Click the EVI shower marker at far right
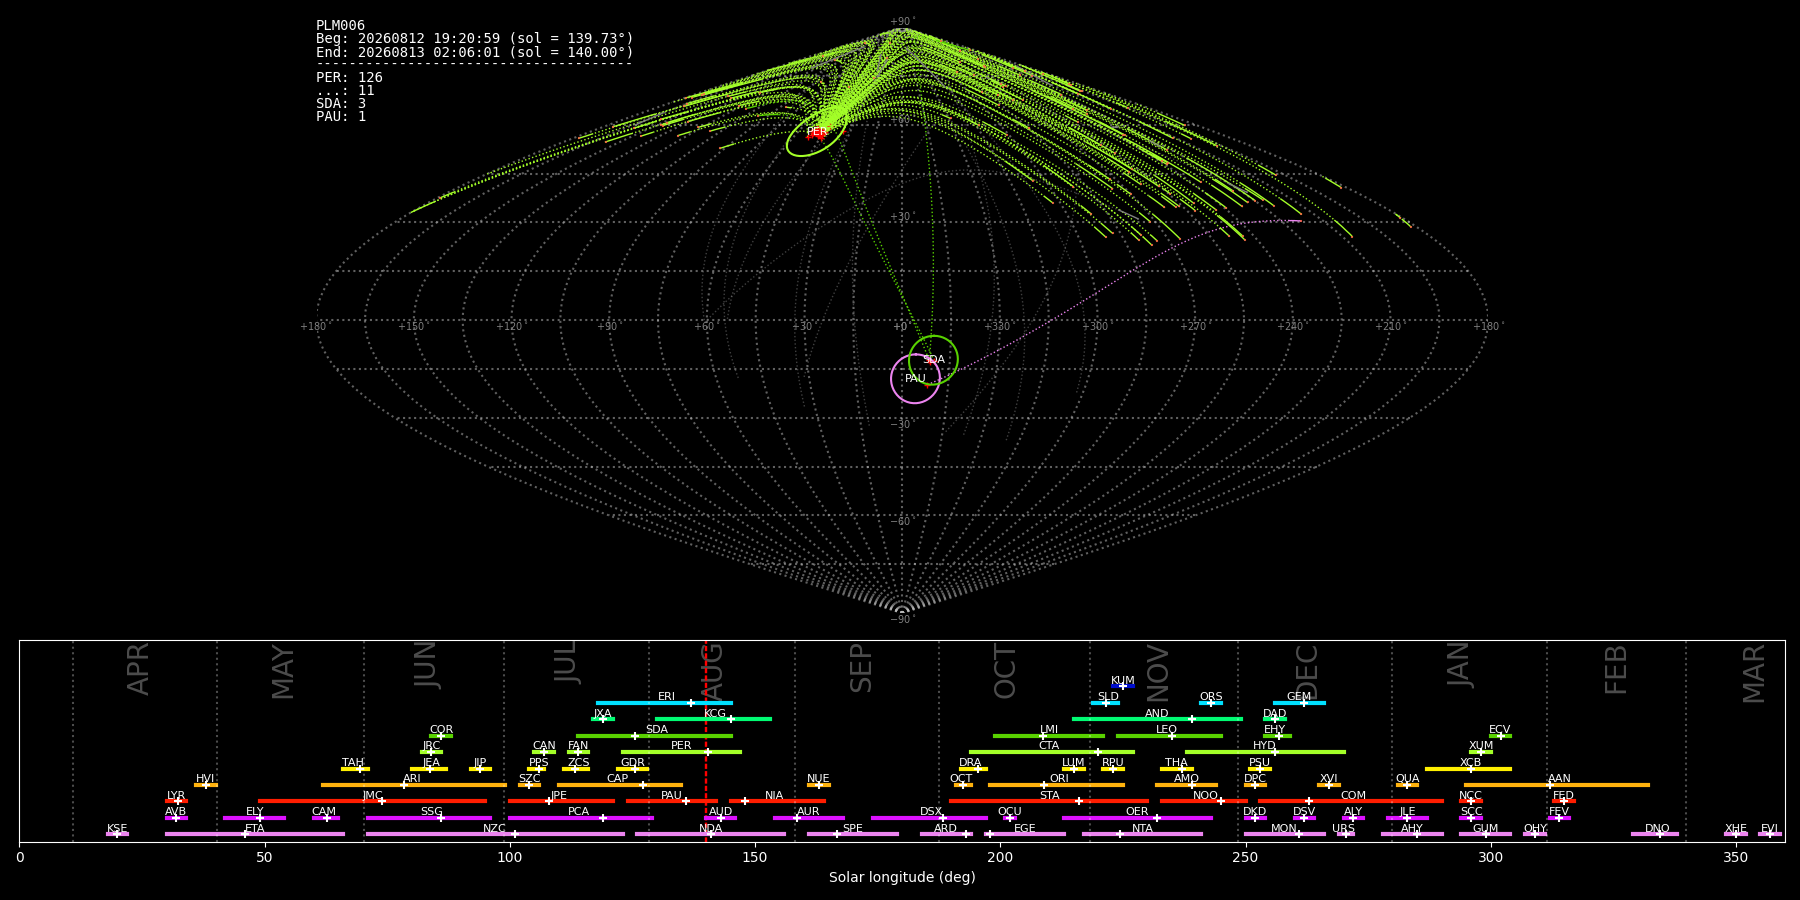 (x=1770, y=834)
